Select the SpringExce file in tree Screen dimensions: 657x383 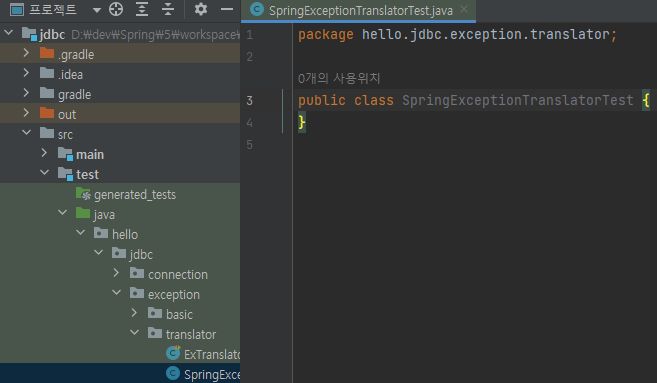[120, 374]
